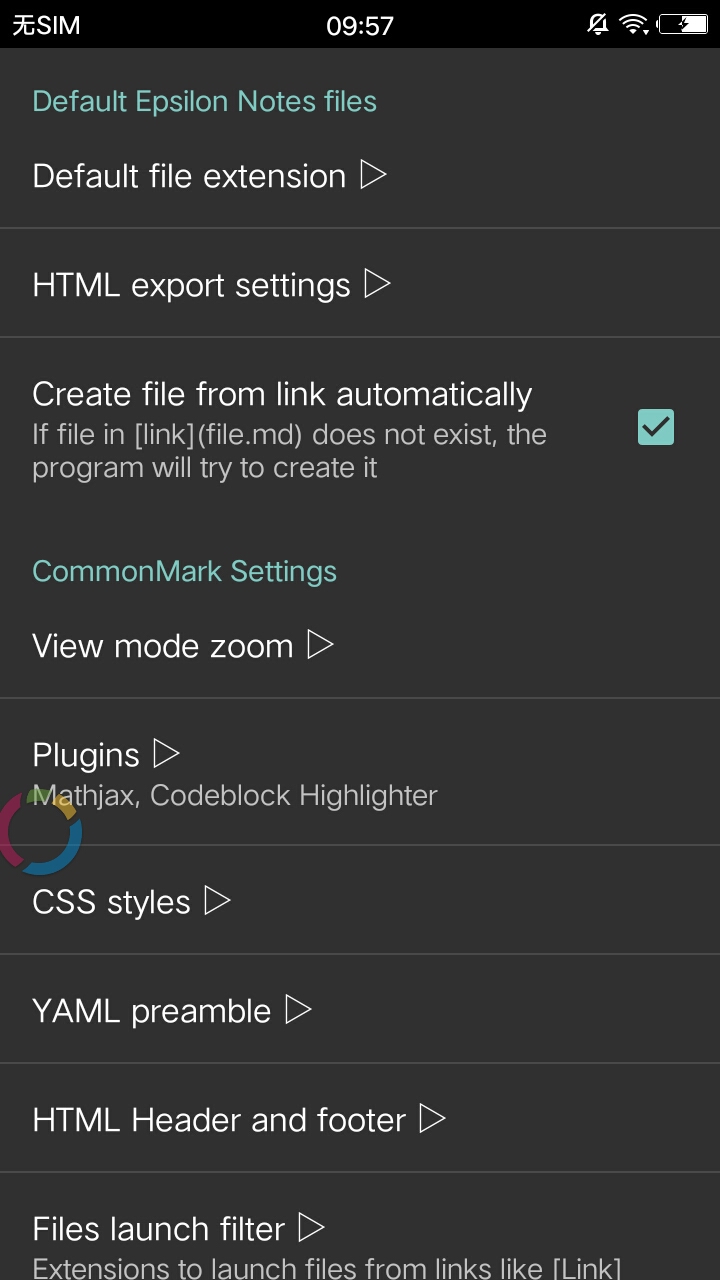The image size is (720, 1280).
Task: Select the YAML preamble menu item
Action: pyautogui.click(x=360, y=1009)
